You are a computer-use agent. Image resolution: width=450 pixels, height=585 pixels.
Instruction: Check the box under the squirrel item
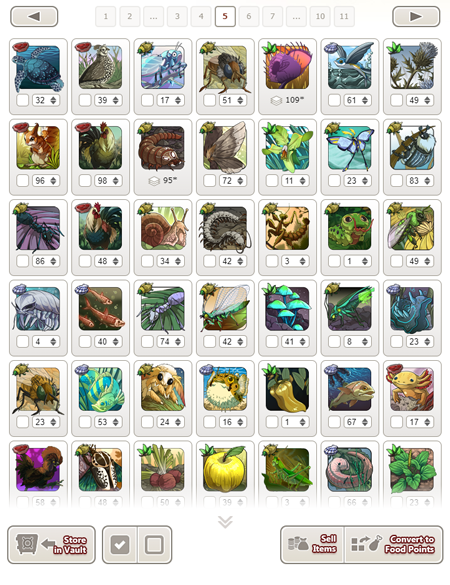point(23,181)
